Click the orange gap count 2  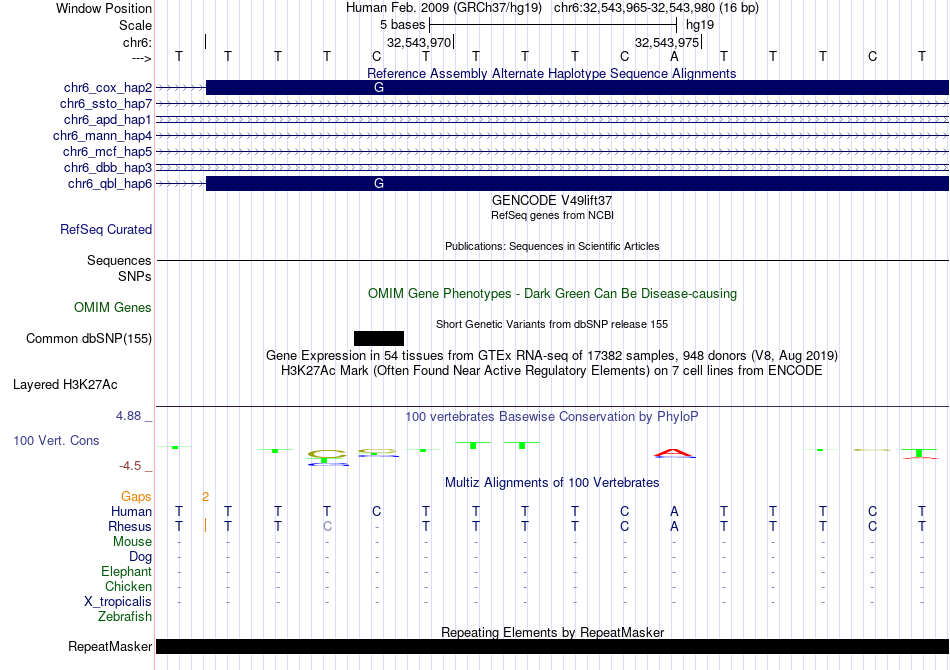click(x=205, y=497)
